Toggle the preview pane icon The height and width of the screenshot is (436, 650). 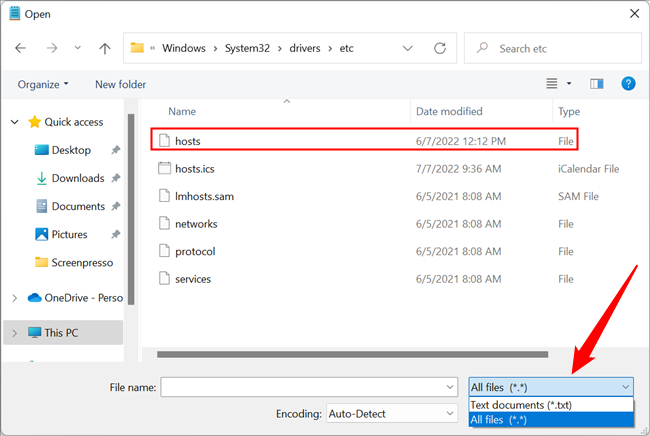(597, 84)
